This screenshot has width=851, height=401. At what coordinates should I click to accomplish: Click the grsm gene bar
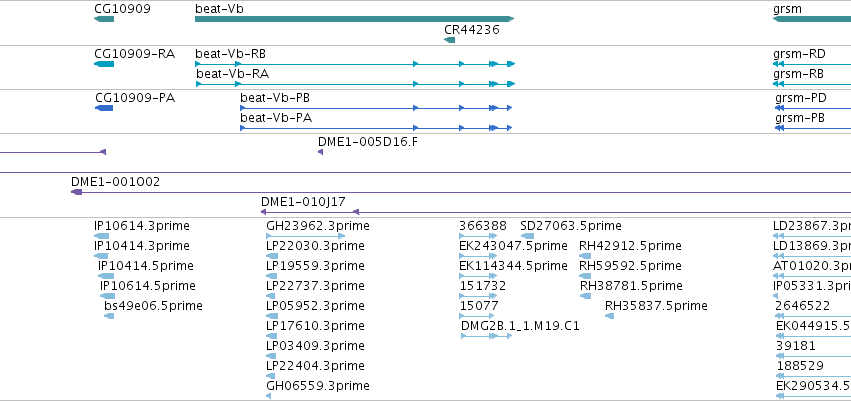pos(812,19)
